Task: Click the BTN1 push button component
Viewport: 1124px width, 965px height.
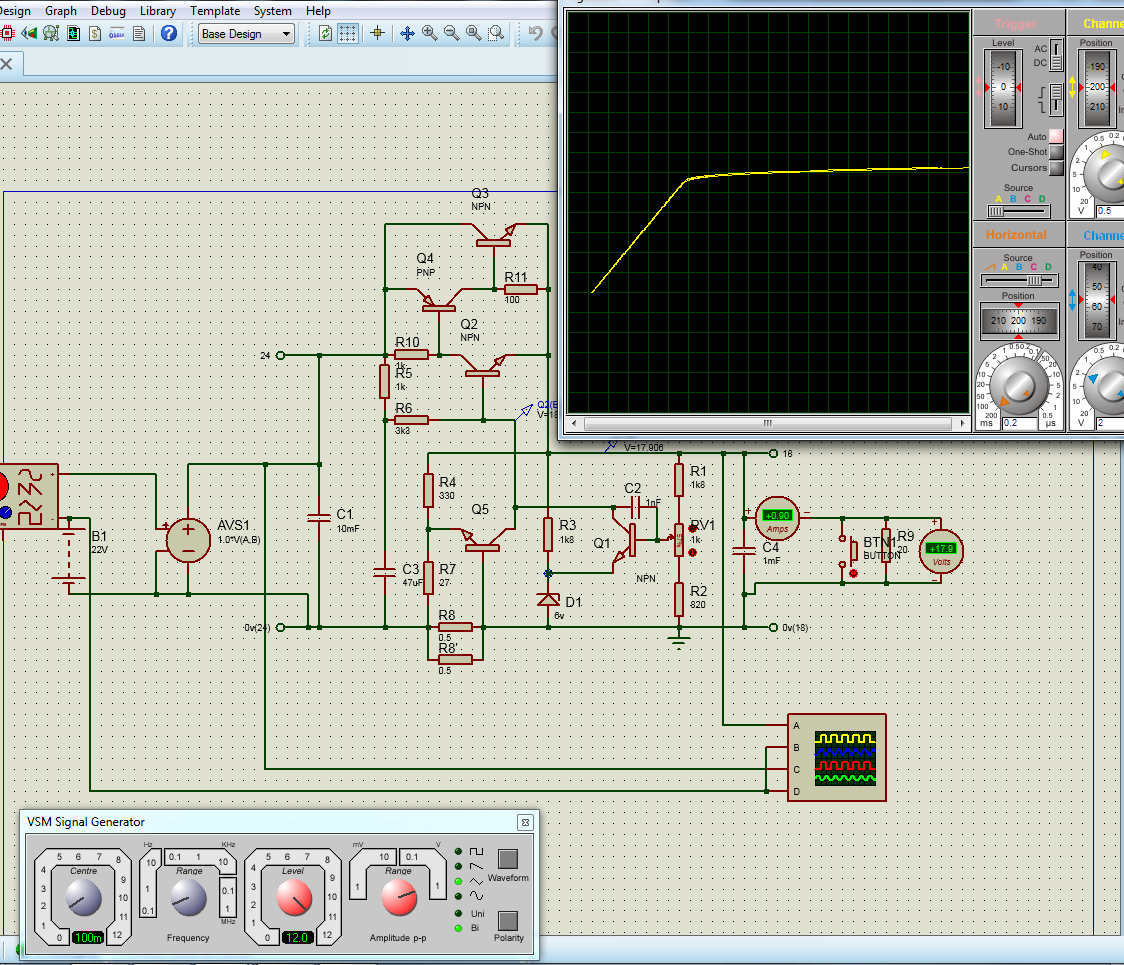Action: (853, 550)
